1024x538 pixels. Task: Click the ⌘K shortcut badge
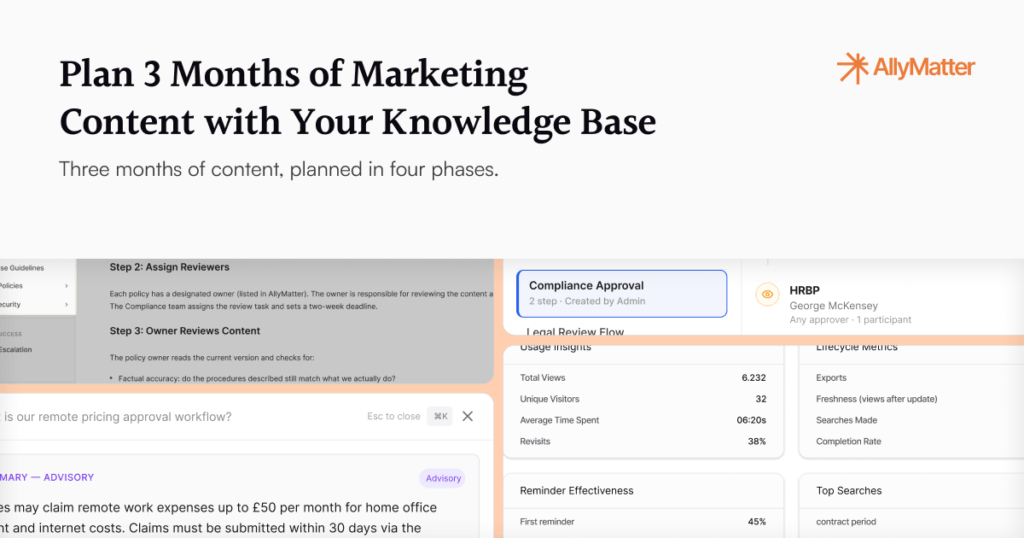[x=440, y=416]
